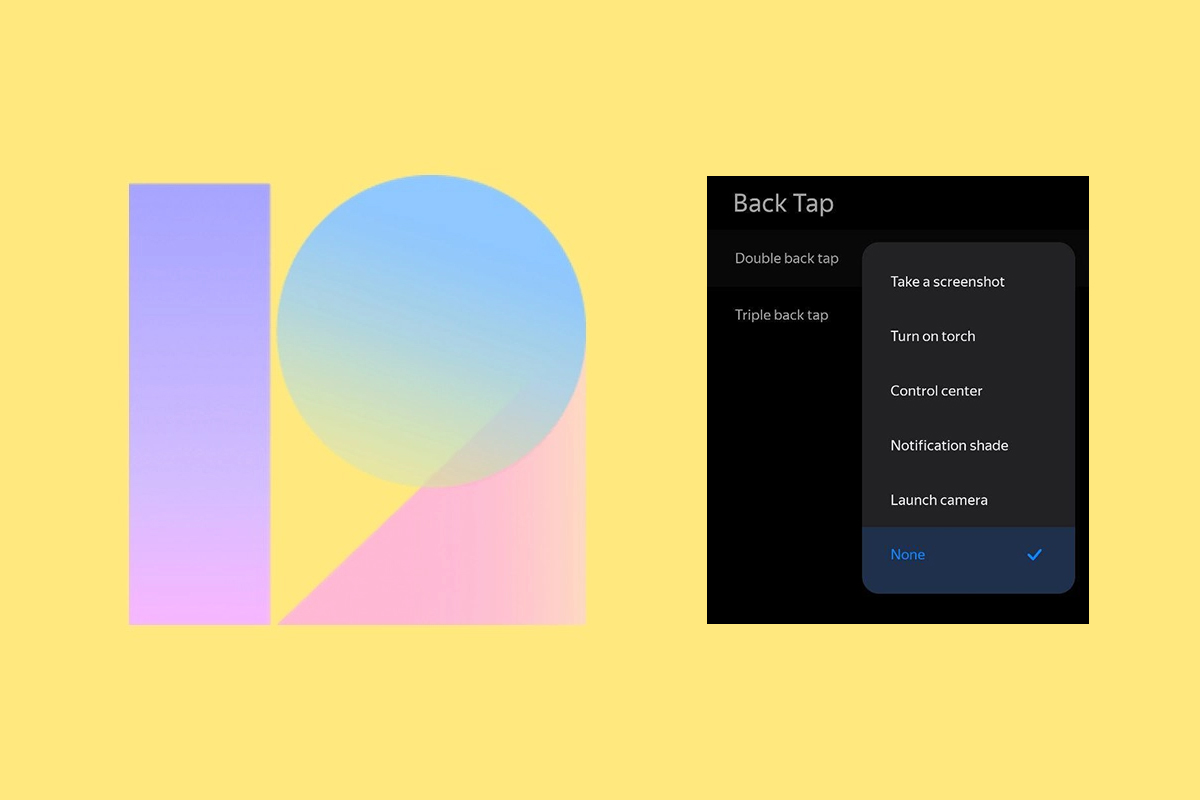Image resolution: width=1200 pixels, height=800 pixels.
Task: Click the blue checkmark next to None
Action: [1035, 555]
